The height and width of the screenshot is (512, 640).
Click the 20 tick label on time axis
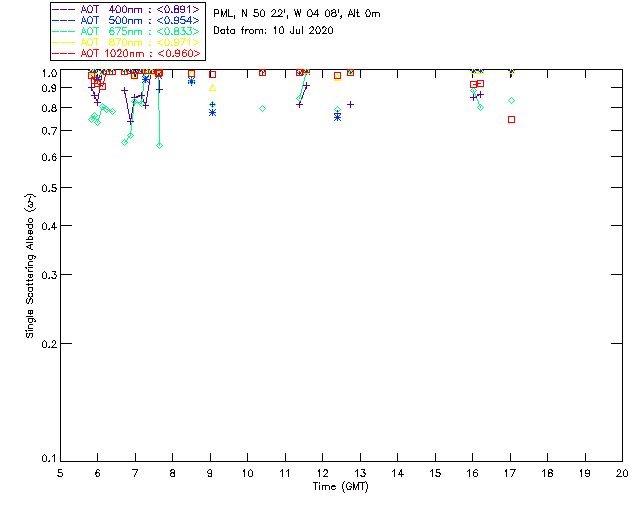click(x=622, y=472)
